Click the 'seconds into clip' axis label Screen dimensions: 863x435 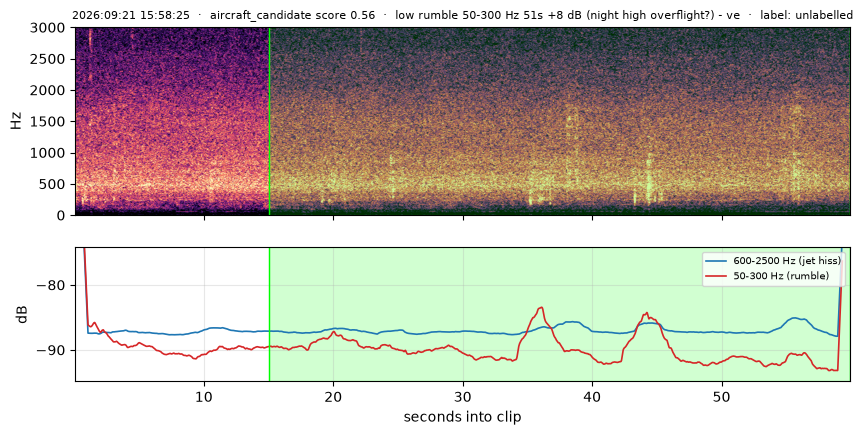(x=462, y=417)
